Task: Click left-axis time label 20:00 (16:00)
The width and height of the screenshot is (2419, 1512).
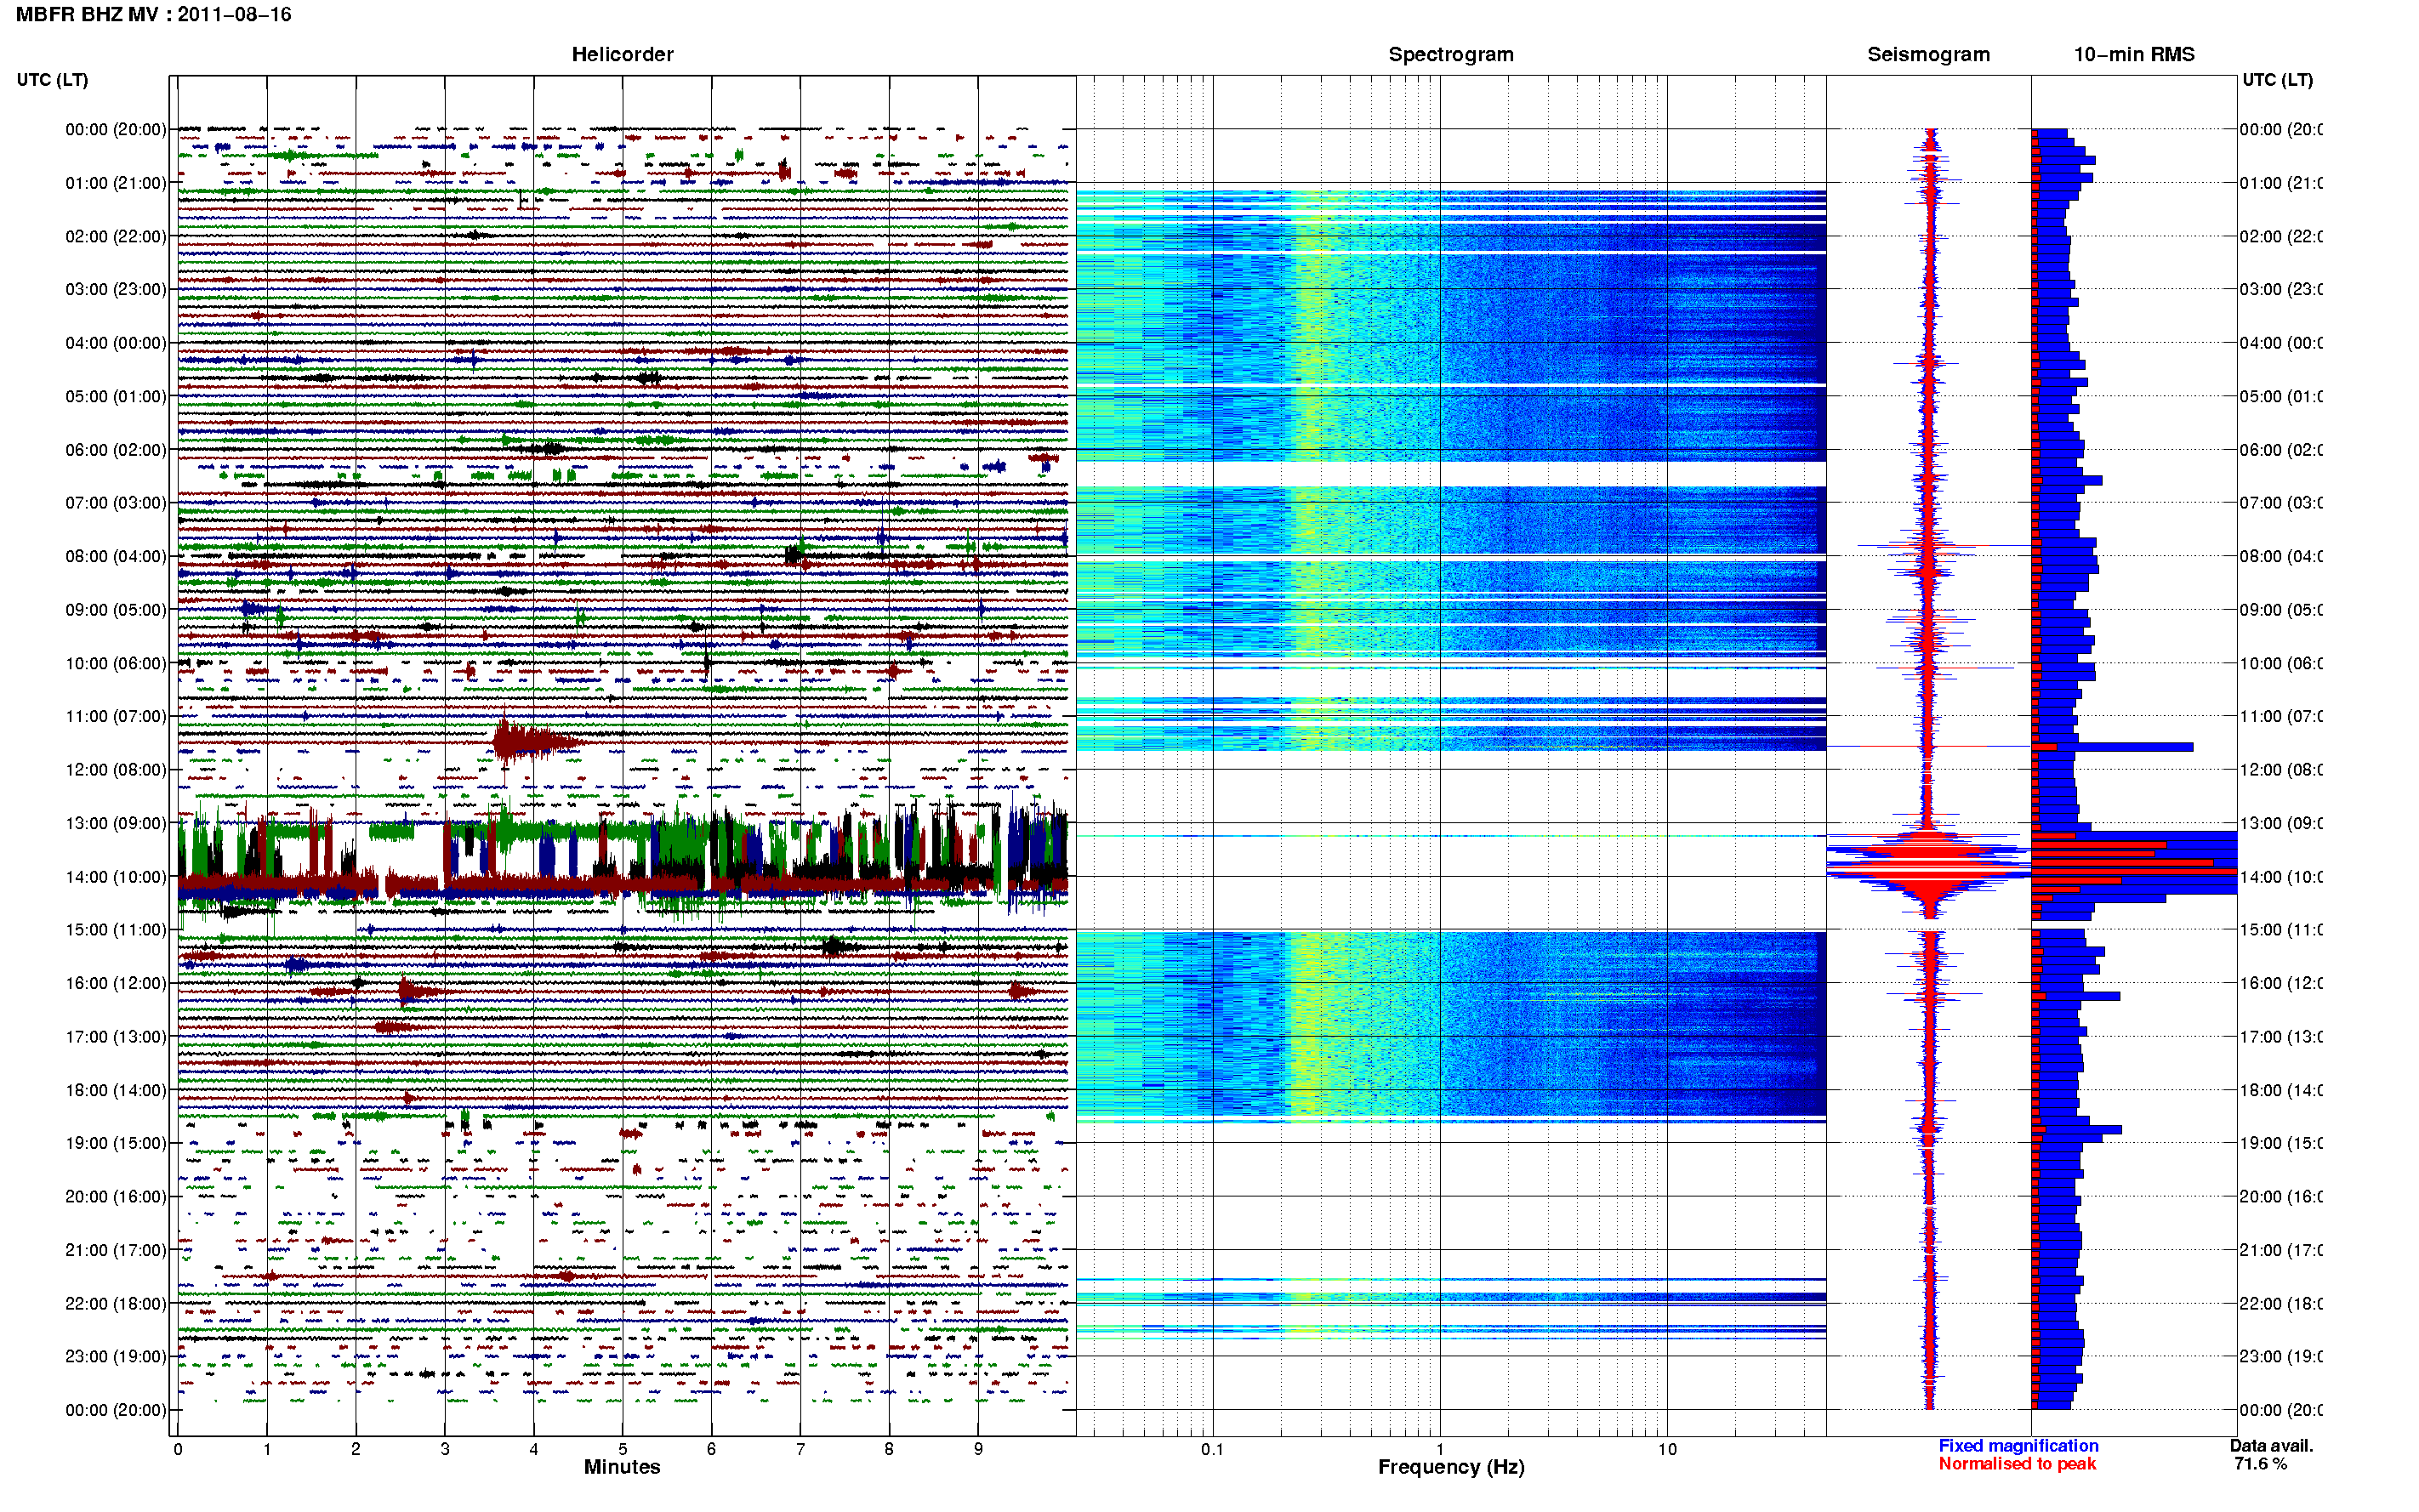Action: point(116,1197)
